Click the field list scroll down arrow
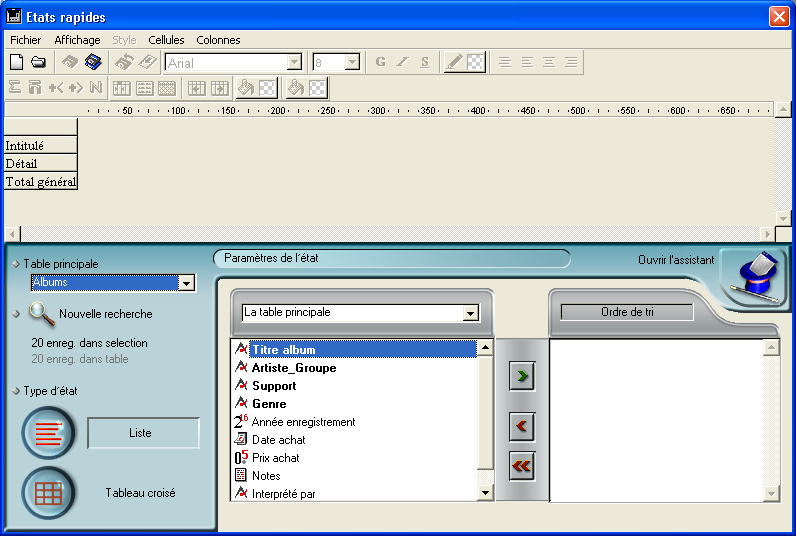Image resolution: width=796 pixels, height=536 pixels. 485,493
